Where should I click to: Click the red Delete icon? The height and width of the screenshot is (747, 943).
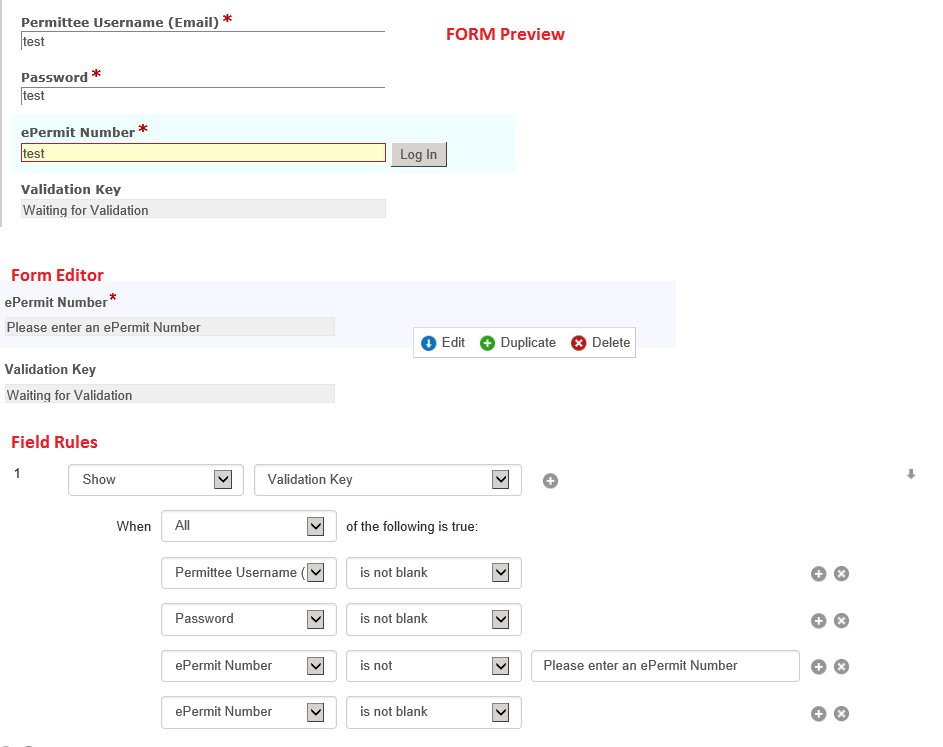tap(579, 343)
